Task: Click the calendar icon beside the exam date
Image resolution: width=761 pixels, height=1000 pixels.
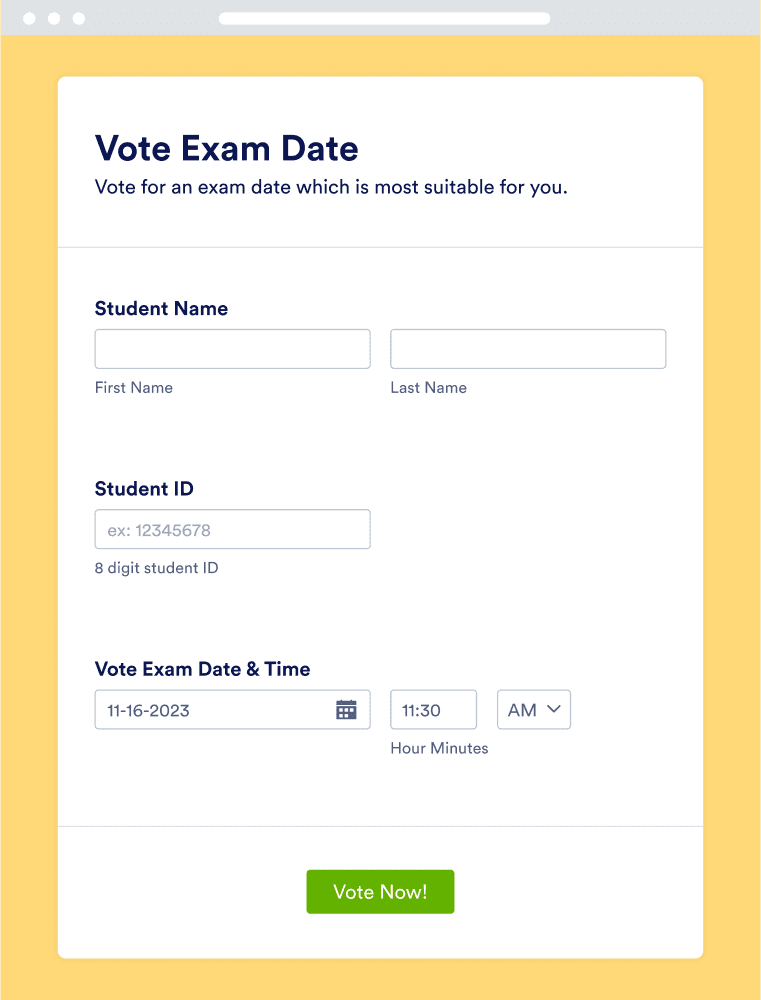Action: [x=346, y=709]
